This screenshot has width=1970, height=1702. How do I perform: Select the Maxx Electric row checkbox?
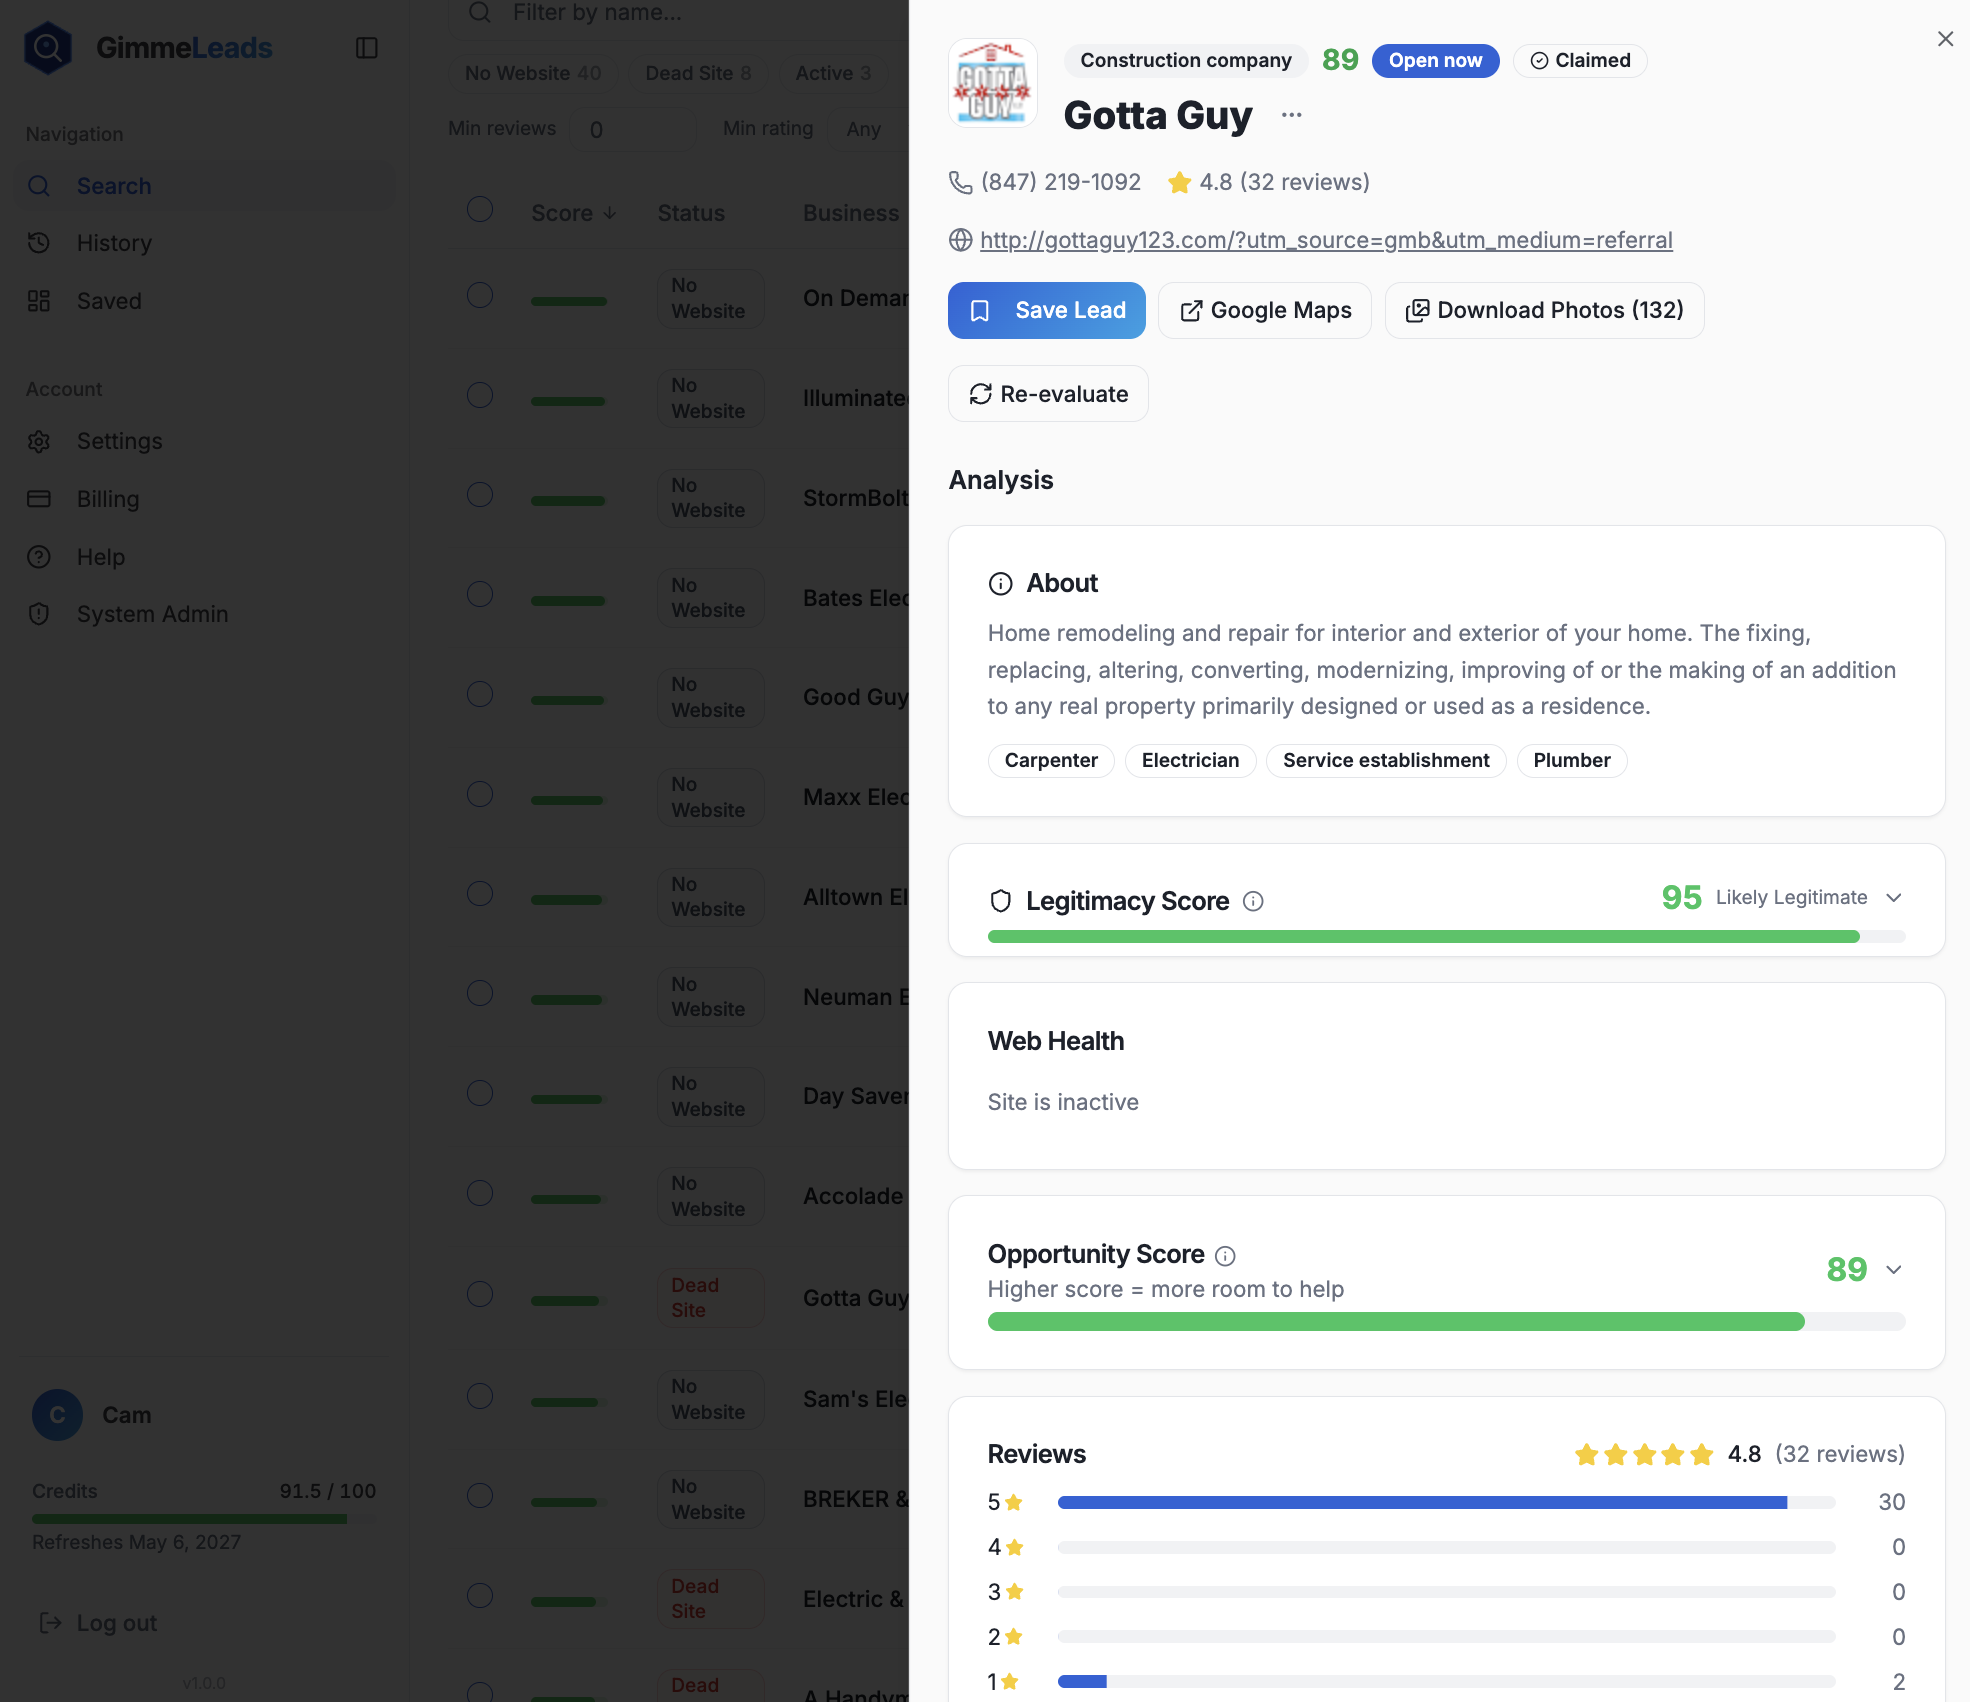(x=480, y=794)
